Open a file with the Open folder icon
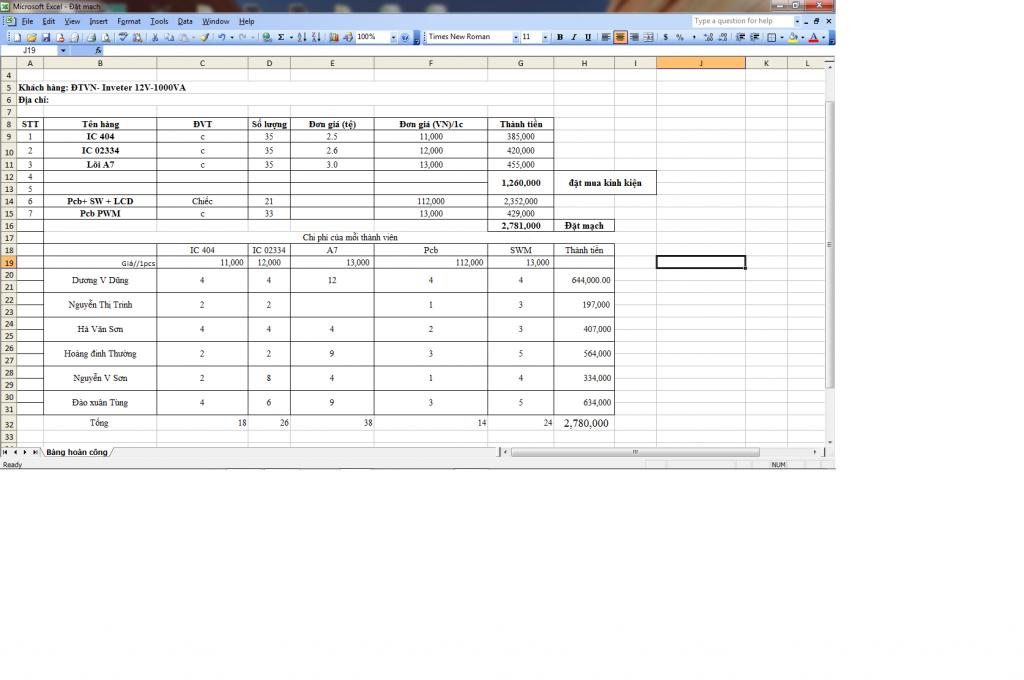The image size is (1024, 680). tap(32, 37)
